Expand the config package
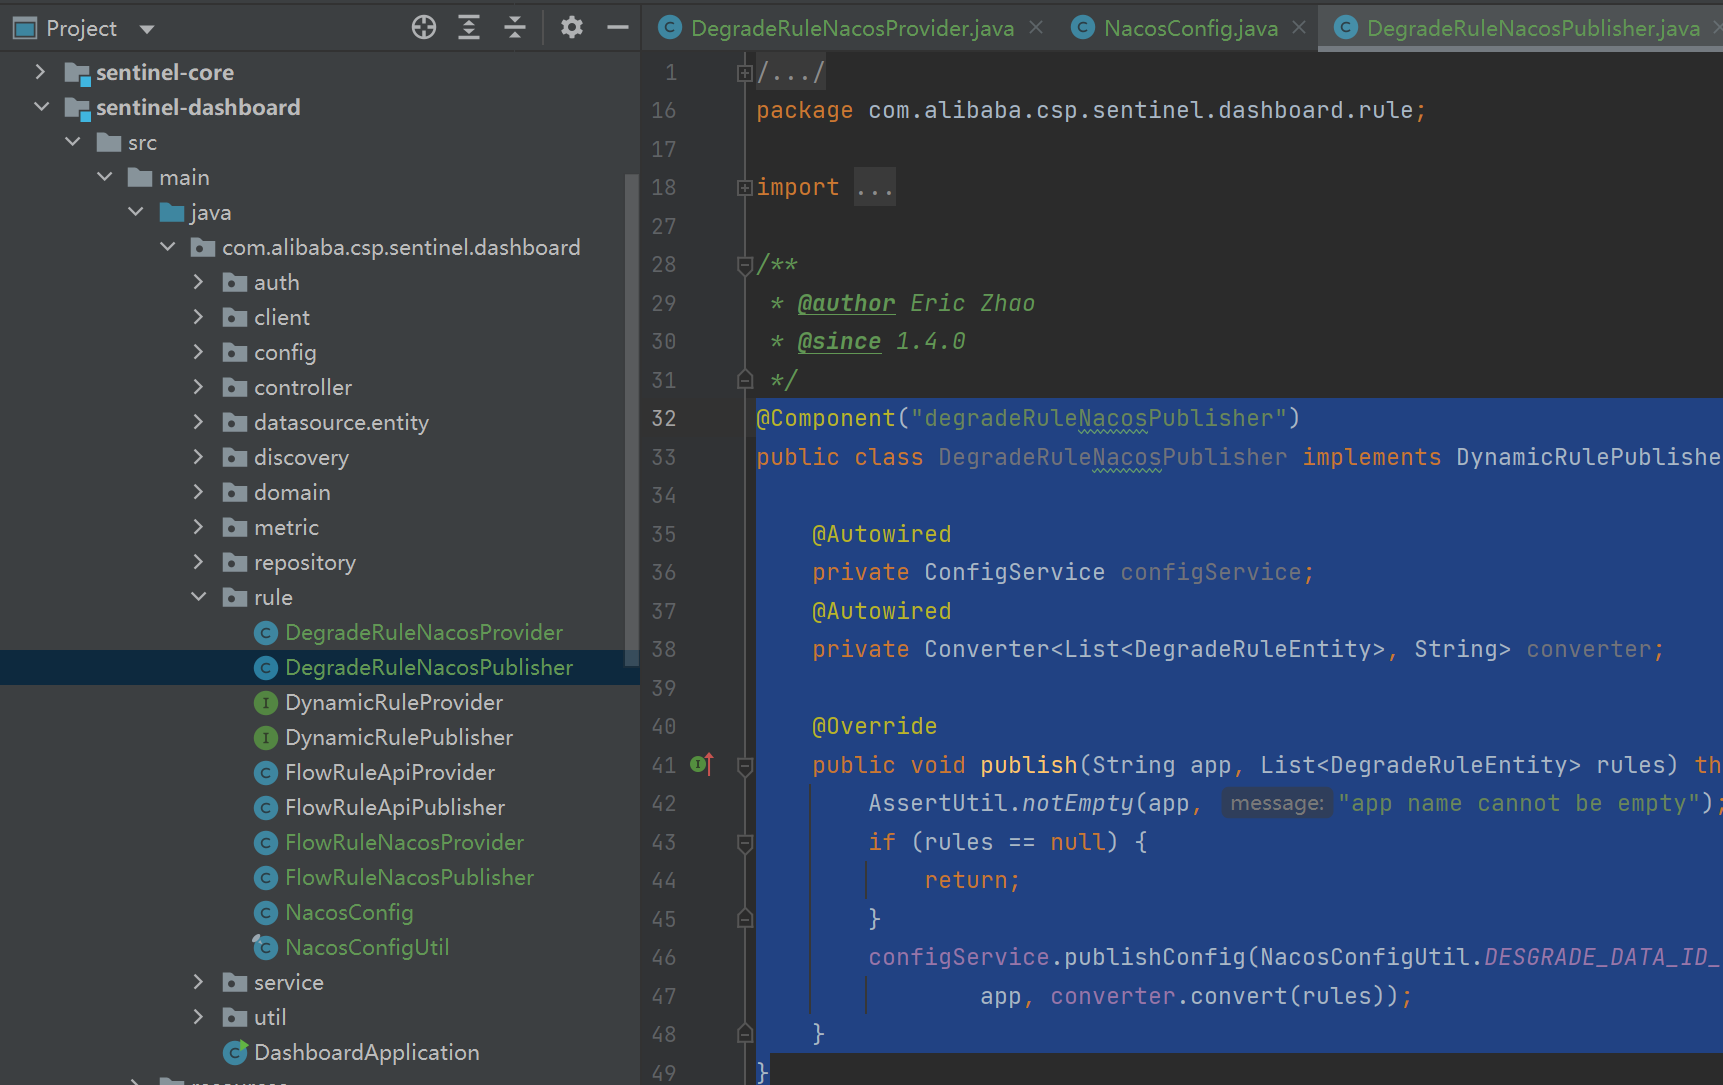 pos(198,352)
